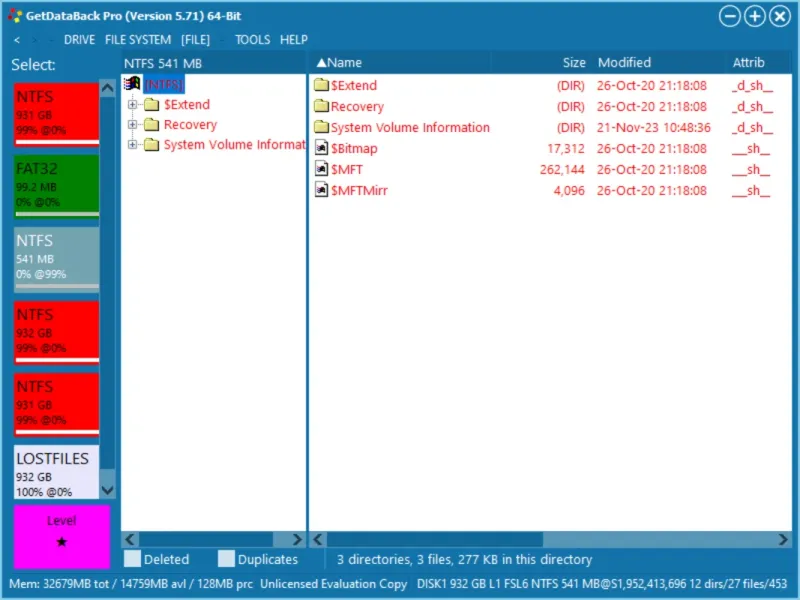Click the $Extend folder icon in tree

tap(152, 105)
